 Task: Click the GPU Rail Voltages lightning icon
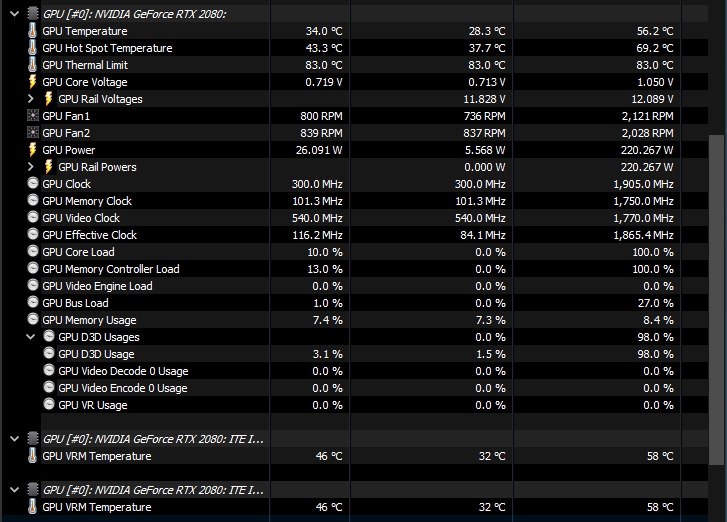pyautogui.click(x=48, y=99)
